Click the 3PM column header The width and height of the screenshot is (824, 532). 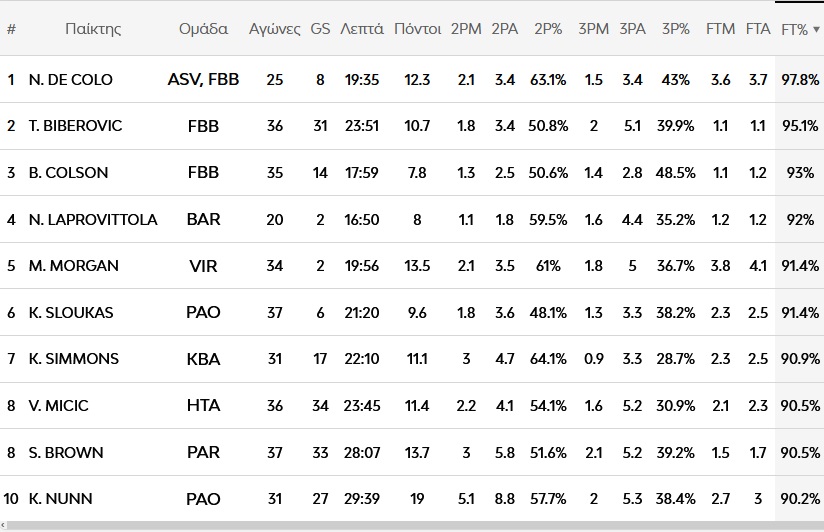point(593,29)
